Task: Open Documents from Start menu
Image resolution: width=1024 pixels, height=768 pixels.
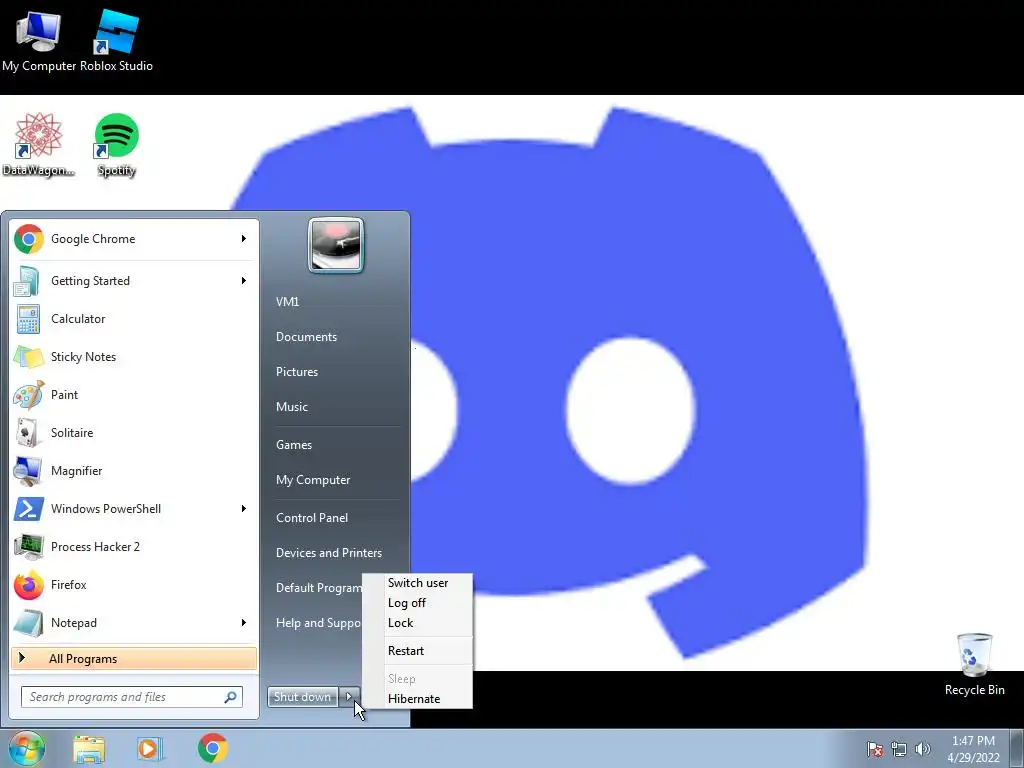Action: click(306, 337)
